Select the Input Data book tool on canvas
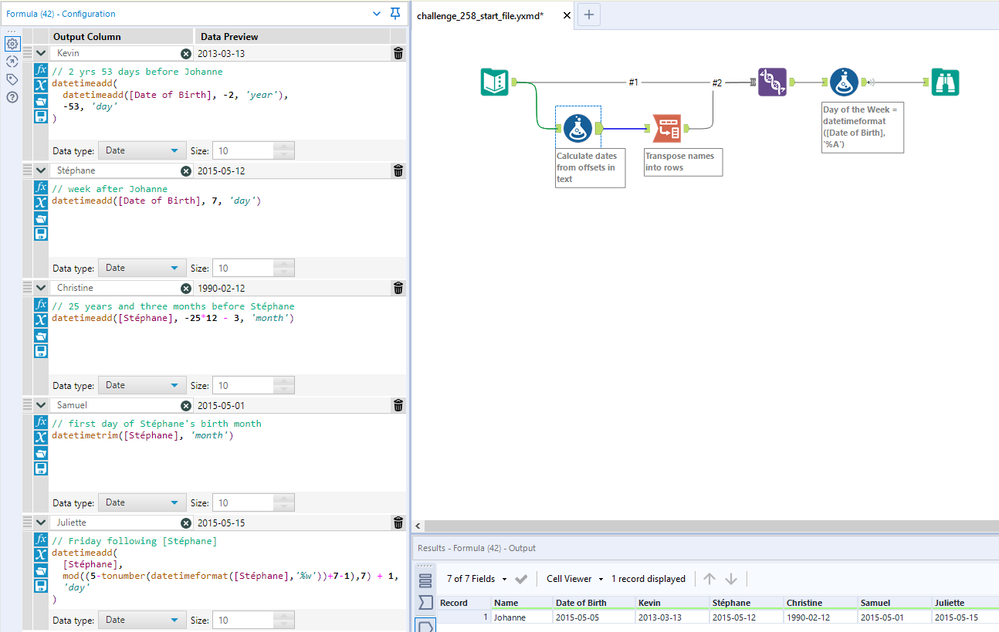The height and width of the screenshot is (632, 999). (494, 82)
